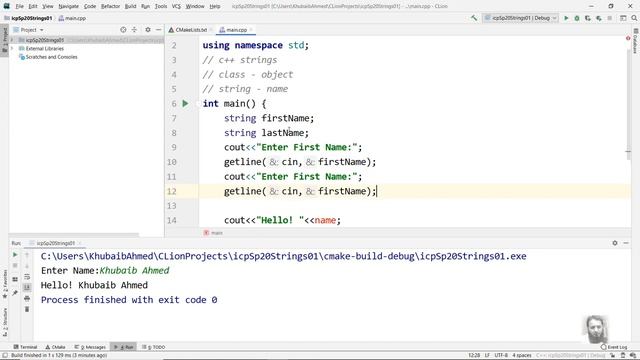Click the Build hammer icon
640x360 pixels.
point(473,18)
